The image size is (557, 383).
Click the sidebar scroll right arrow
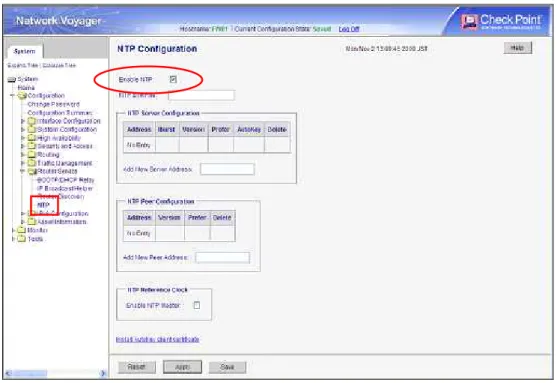coord(103,373)
